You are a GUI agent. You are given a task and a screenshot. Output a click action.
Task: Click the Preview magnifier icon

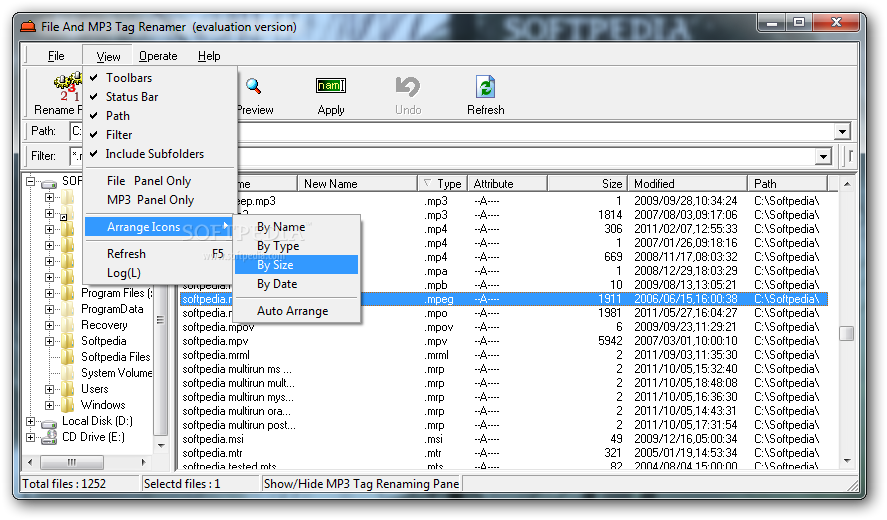[x=253, y=87]
